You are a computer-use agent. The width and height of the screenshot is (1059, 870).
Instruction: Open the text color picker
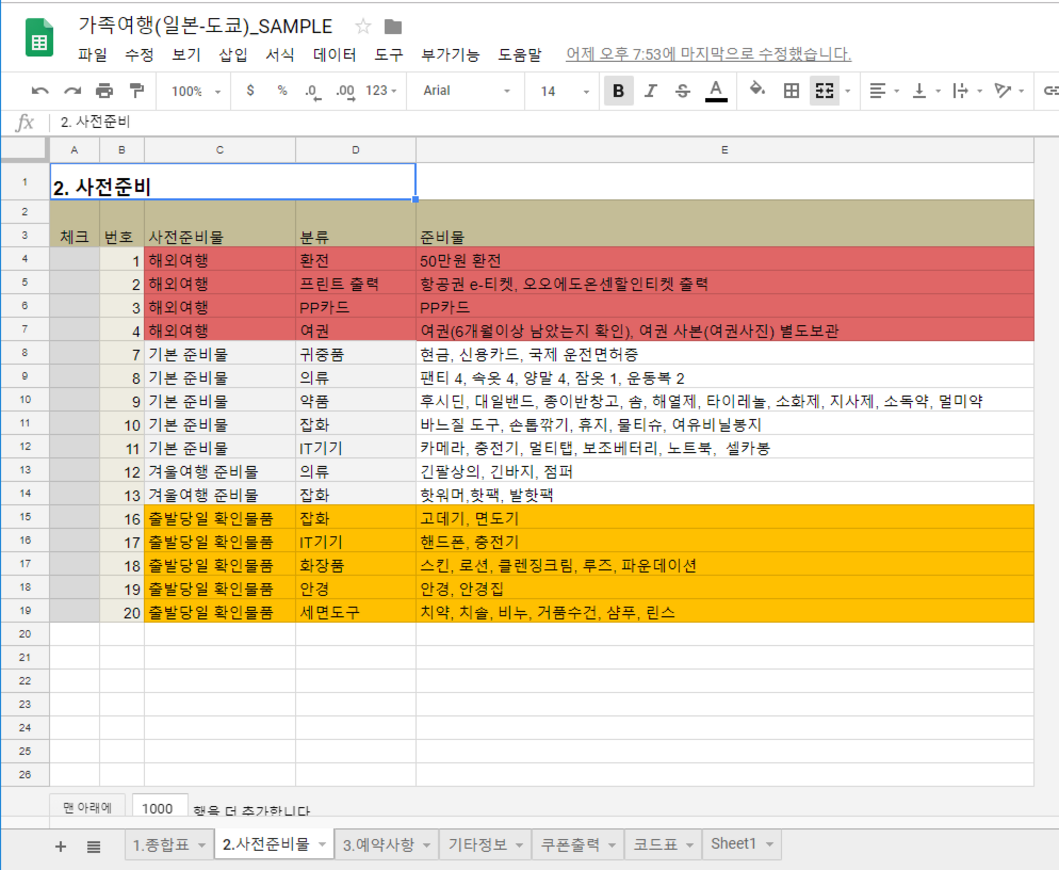pos(716,91)
